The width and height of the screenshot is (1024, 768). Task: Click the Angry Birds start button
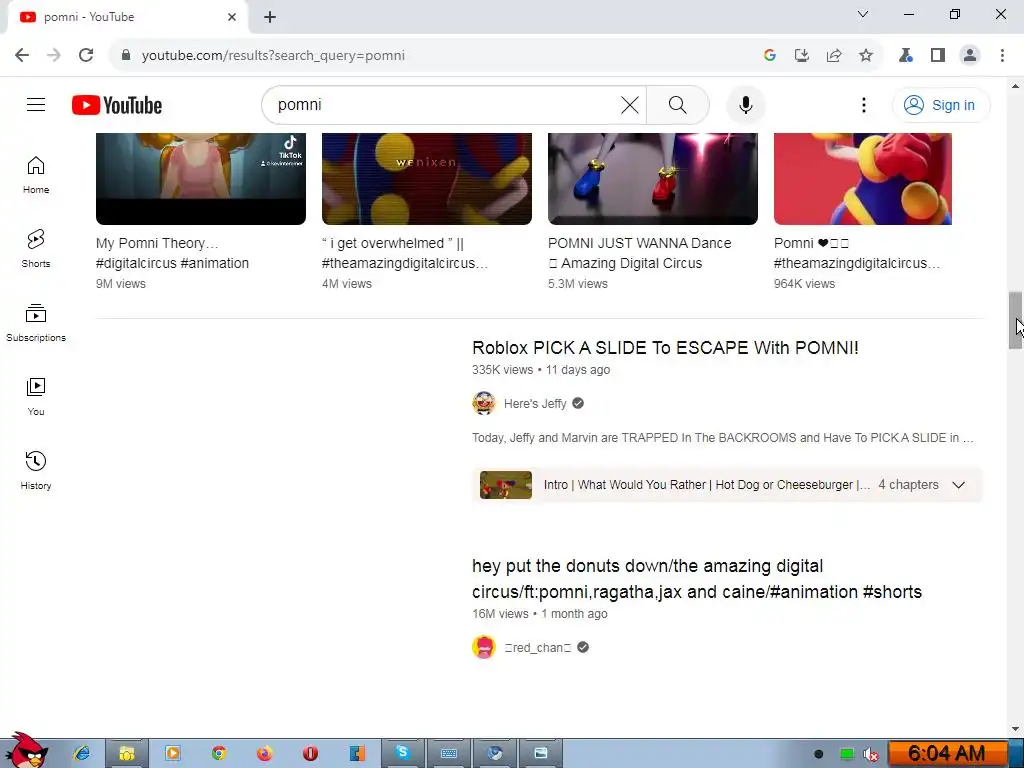[x=26, y=750]
